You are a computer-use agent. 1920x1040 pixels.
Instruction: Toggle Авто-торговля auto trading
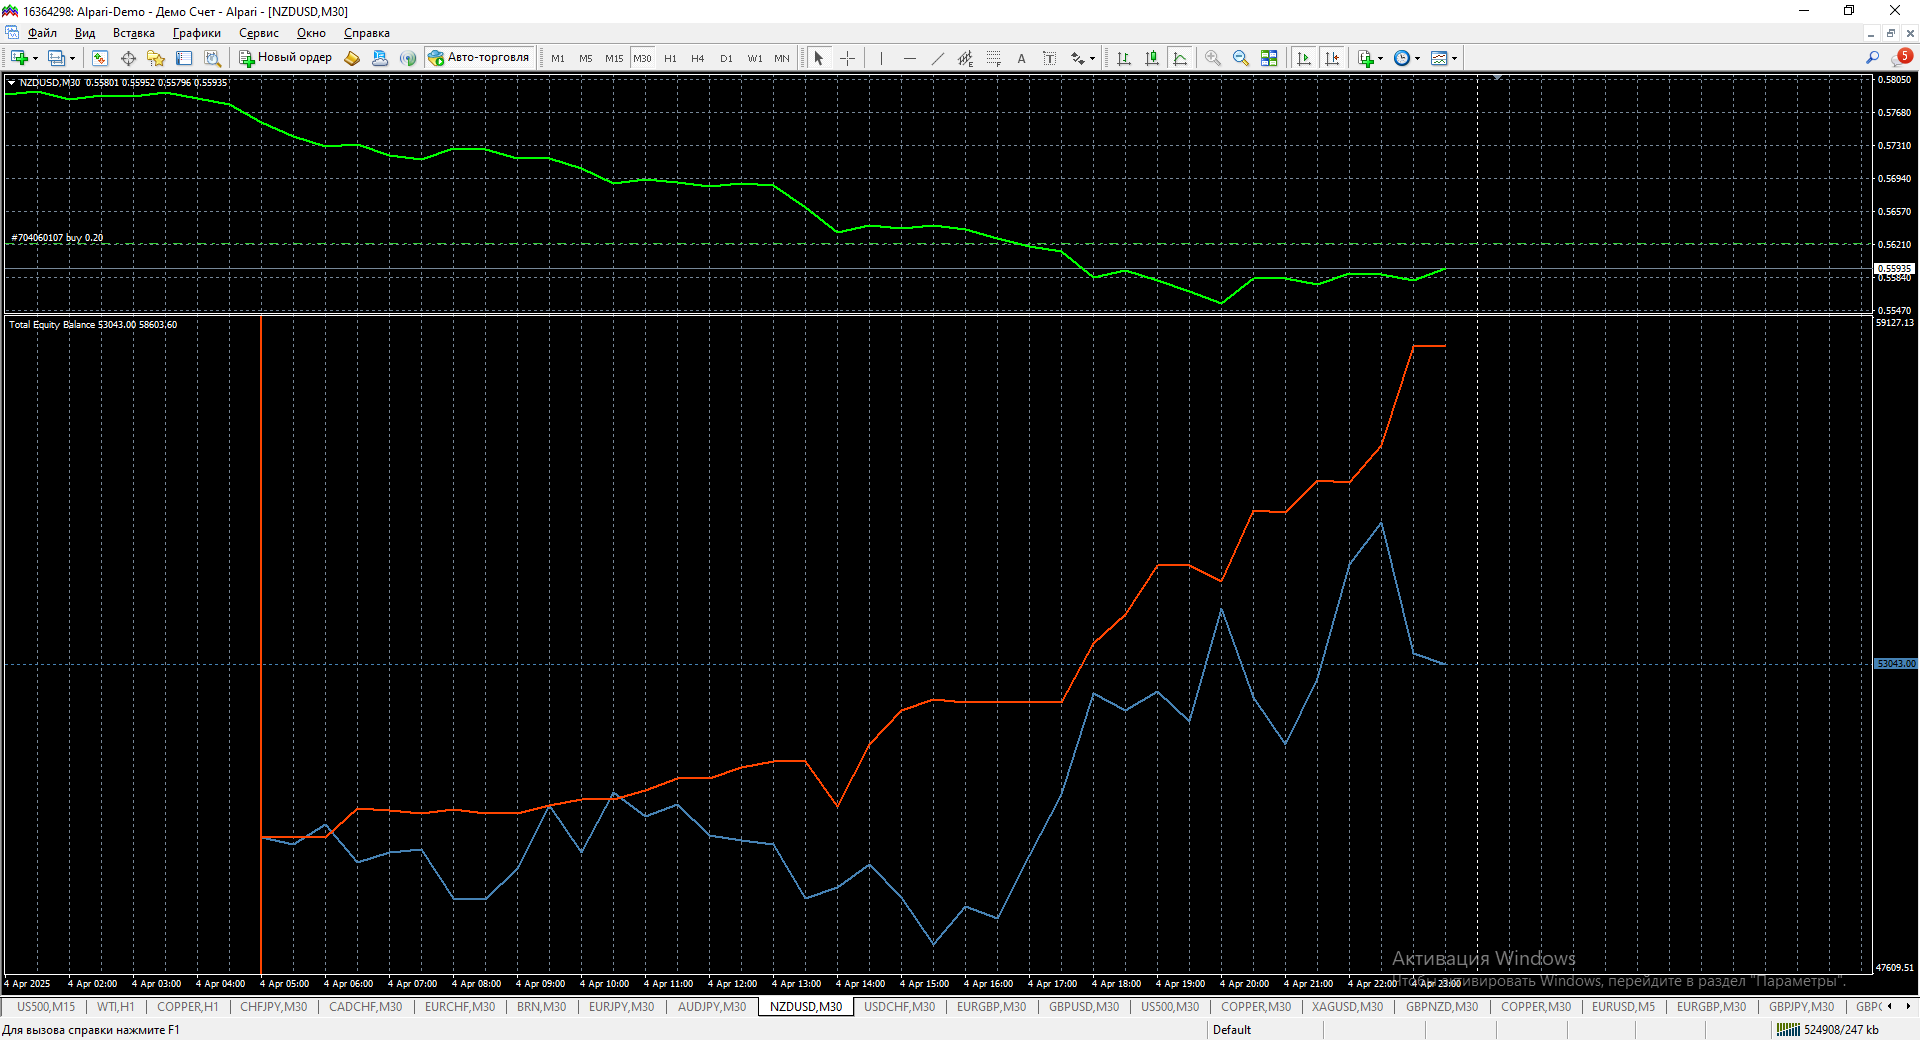click(479, 58)
